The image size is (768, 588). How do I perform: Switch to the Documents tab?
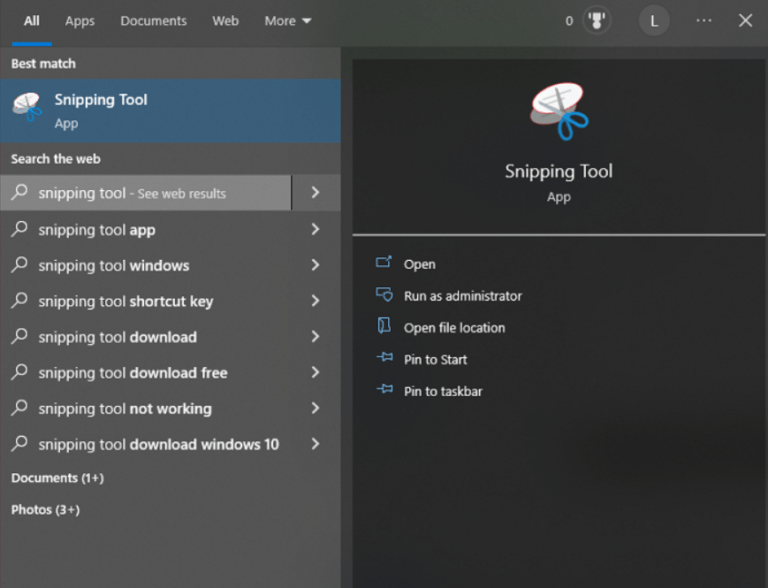(153, 21)
